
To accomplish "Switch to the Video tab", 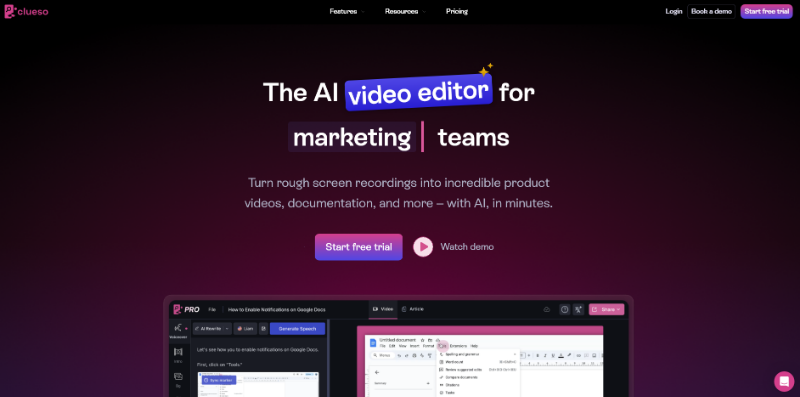I will tap(383, 309).
